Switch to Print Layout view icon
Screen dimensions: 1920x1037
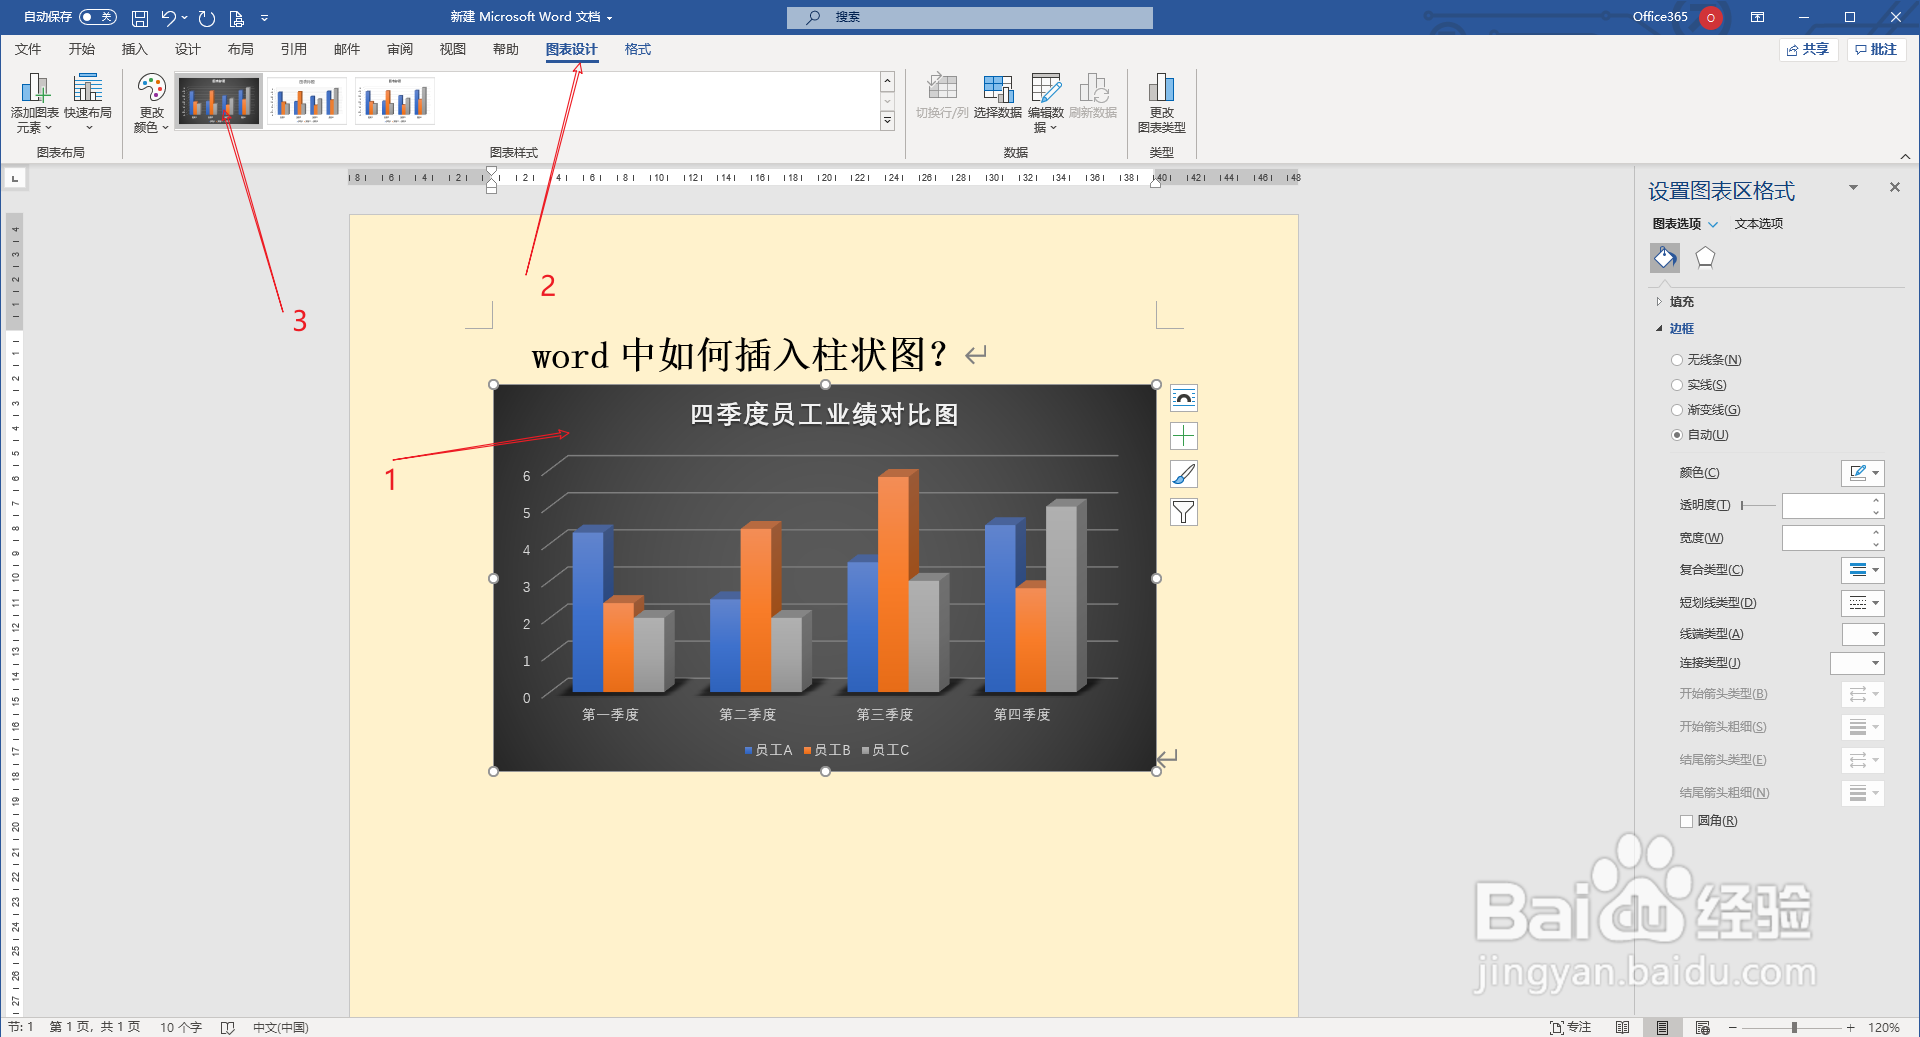1662,1027
